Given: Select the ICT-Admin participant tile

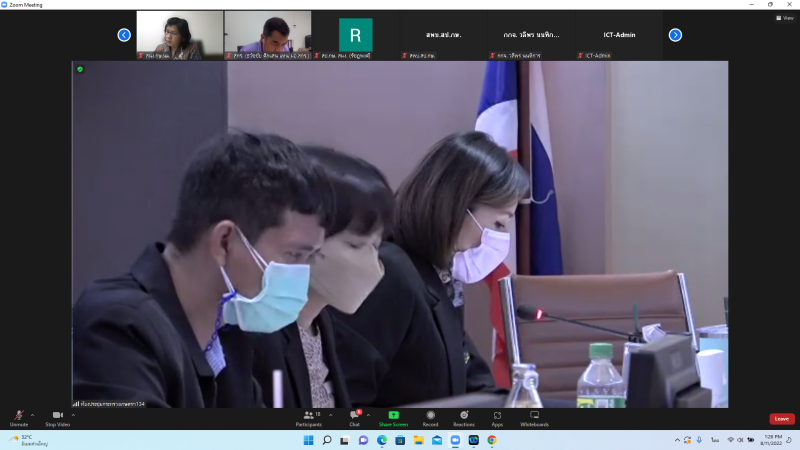Looking at the screenshot, I should coord(621,35).
